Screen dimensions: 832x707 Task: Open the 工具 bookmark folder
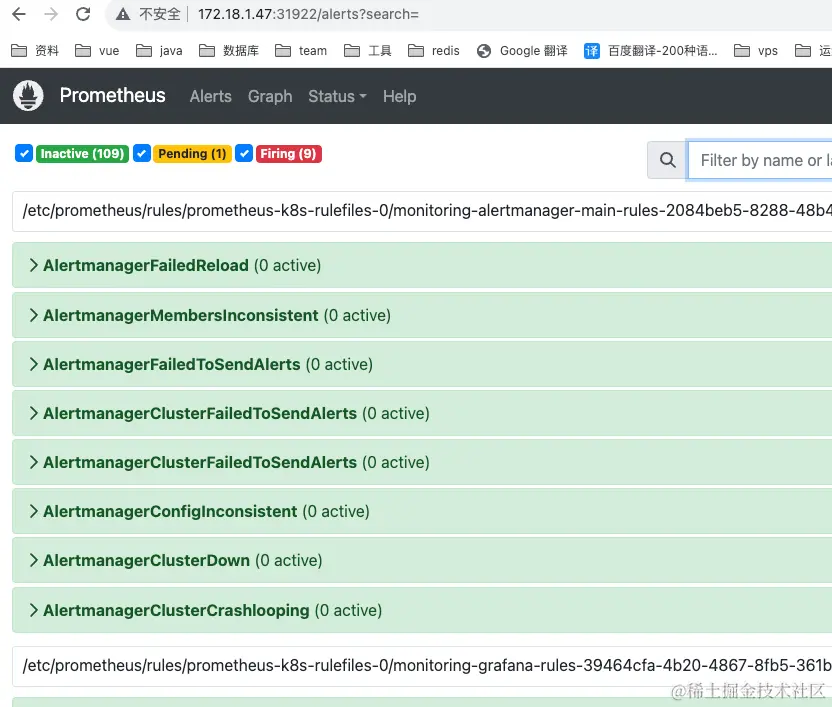coord(367,50)
